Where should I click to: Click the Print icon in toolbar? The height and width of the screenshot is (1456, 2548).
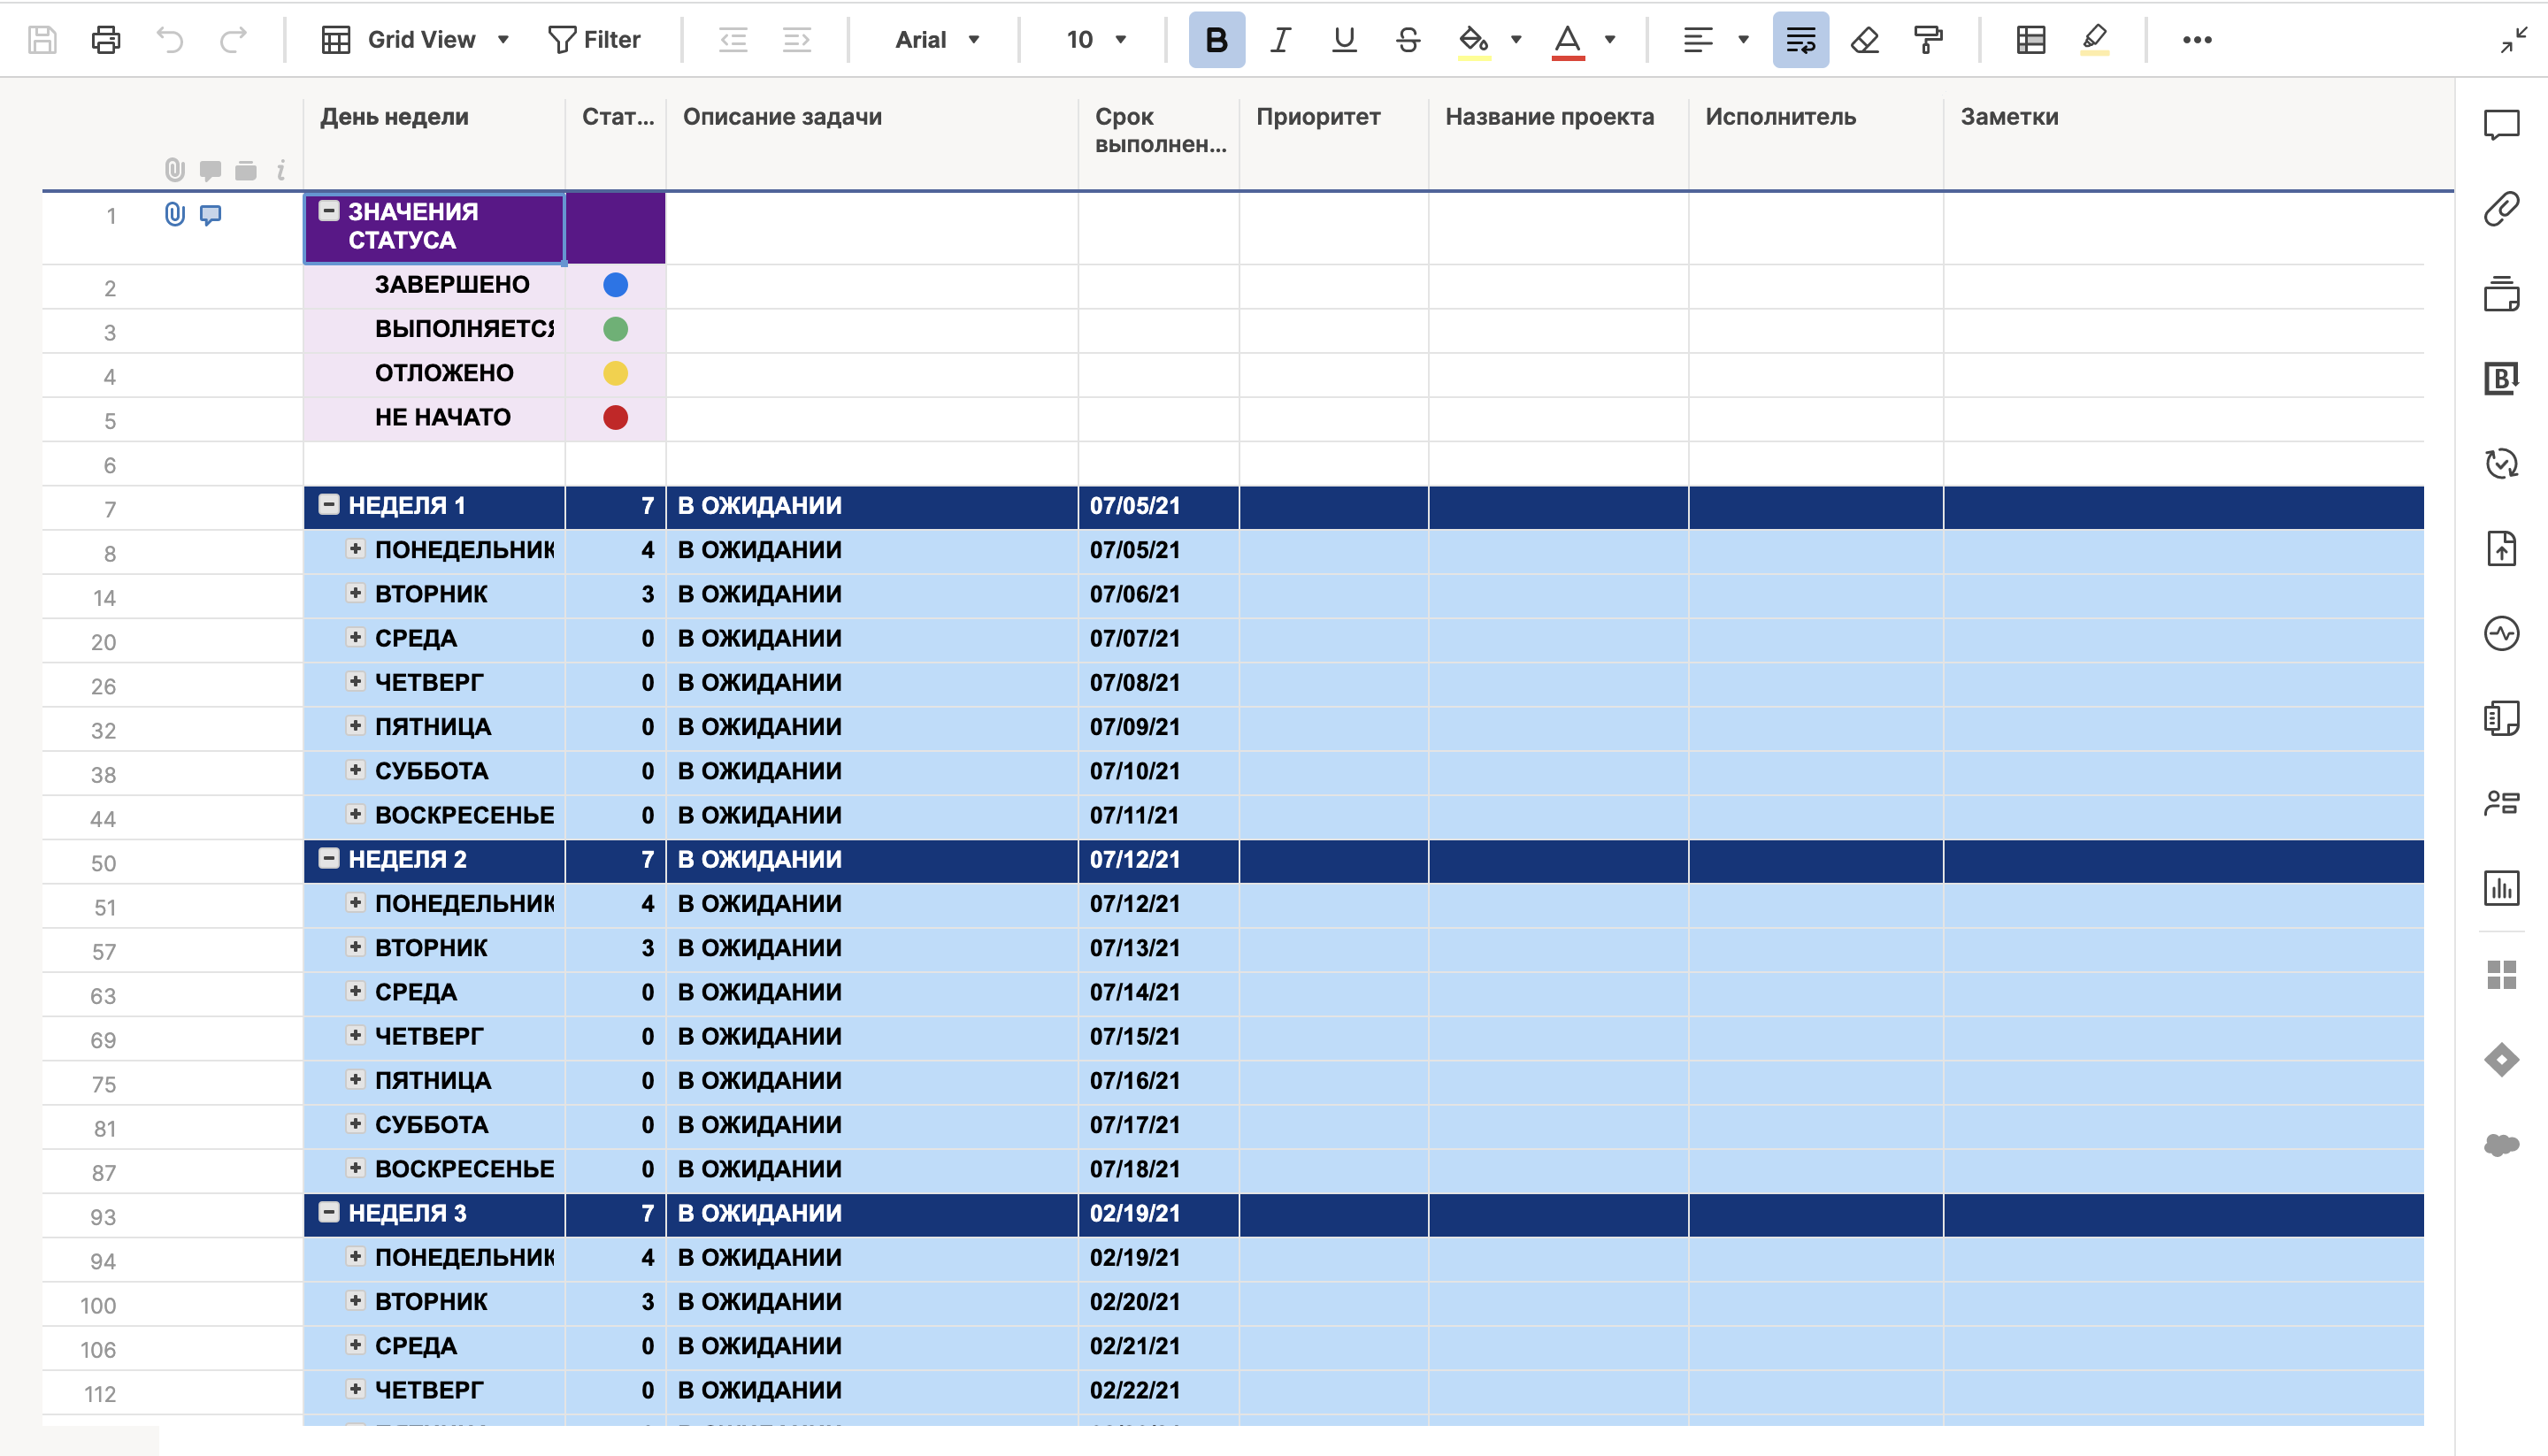pyautogui.click(x=106, y=40)
